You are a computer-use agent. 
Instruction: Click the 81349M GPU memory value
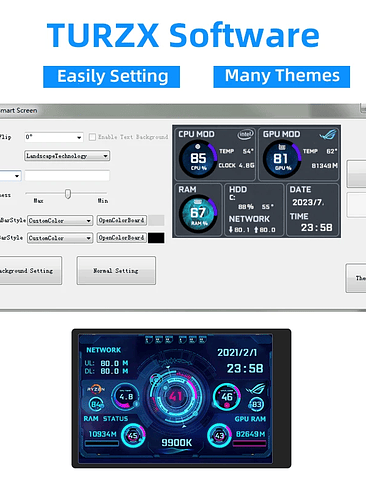click(324, 165)
